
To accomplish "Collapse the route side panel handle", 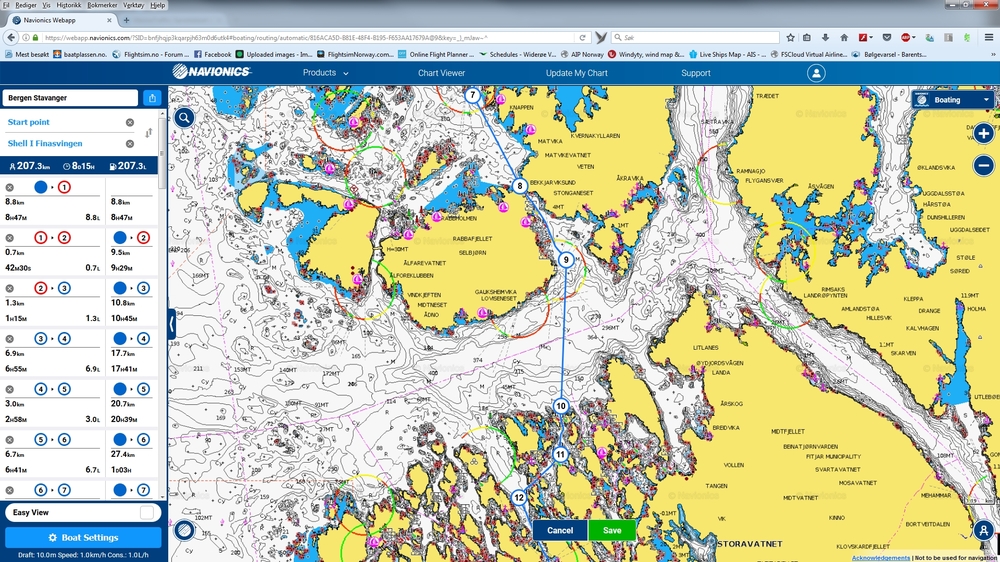I will (x=172, y=324).
